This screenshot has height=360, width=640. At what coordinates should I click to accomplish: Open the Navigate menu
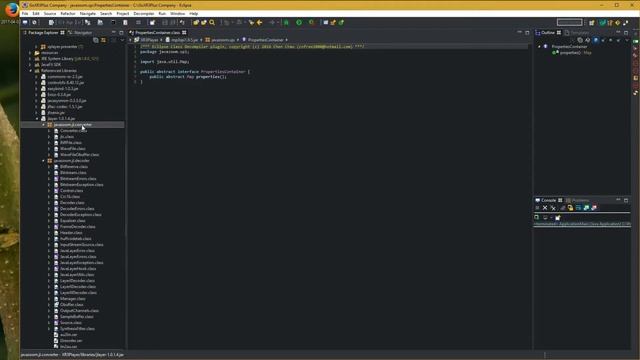(88, 13)
